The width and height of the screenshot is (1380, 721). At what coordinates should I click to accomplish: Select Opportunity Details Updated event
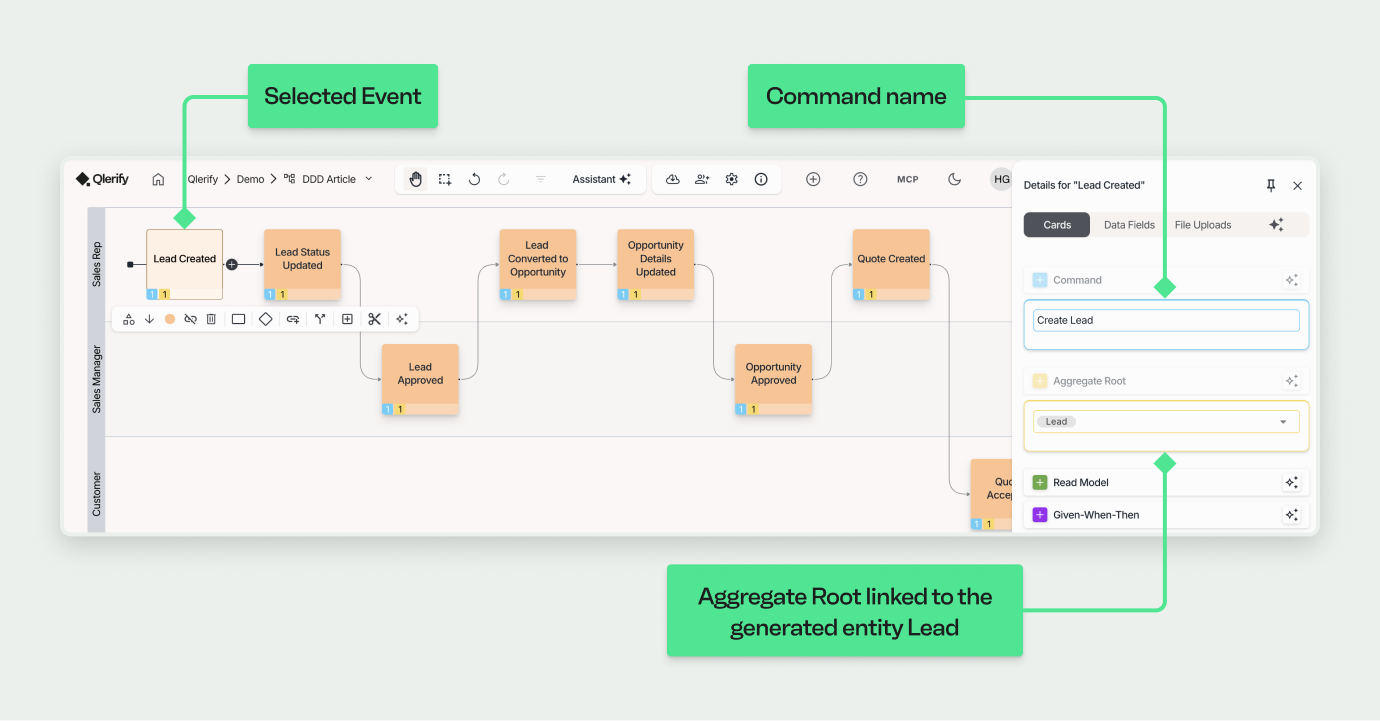pos(656,264)
